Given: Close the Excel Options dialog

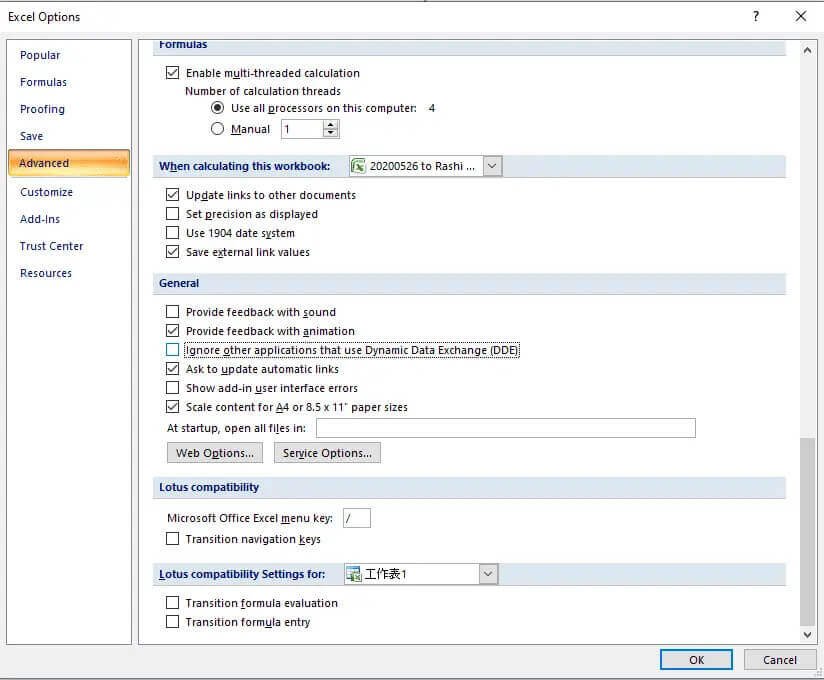Looking at the screenshot, I should [x=800, y=16].
